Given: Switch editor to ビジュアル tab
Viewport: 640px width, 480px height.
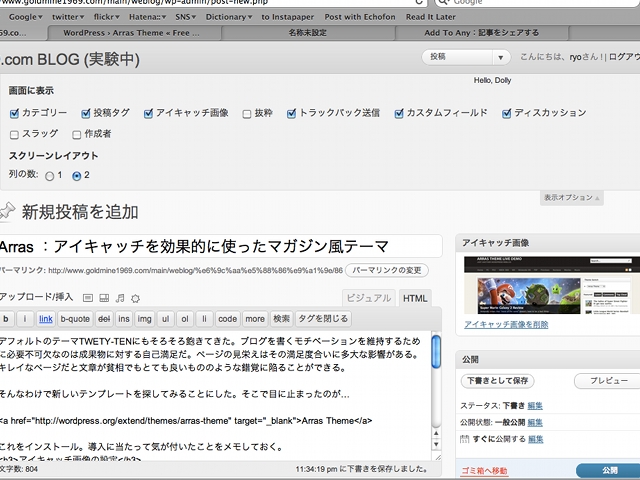Looking at the screenshot, I should coord(369,298).
